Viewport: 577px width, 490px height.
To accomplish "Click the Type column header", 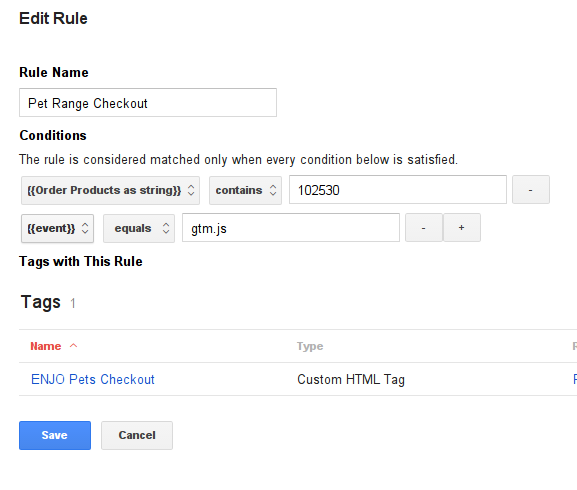I will (310, 346).
